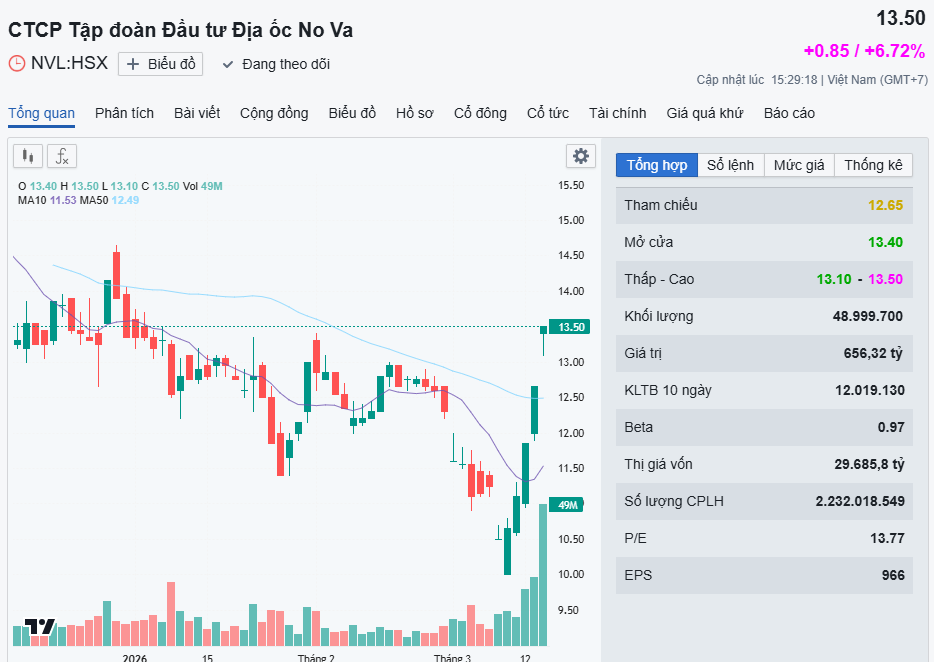Image resolution: width=934 pixels, height=662 pixels.
Task: Click the red clock icon beside NVL:HSX
Action: 17,63
